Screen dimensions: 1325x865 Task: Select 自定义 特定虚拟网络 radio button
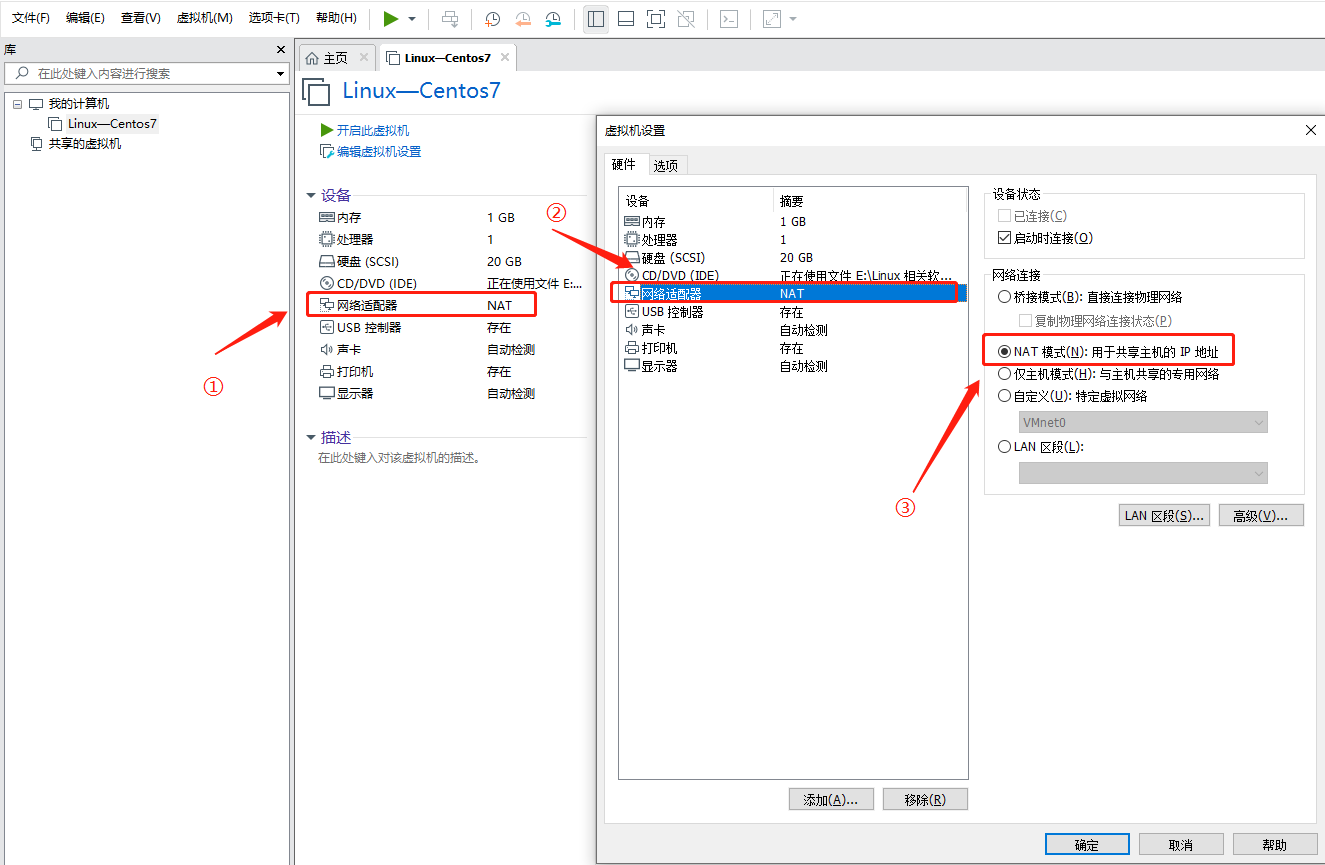coord(1005,396)
